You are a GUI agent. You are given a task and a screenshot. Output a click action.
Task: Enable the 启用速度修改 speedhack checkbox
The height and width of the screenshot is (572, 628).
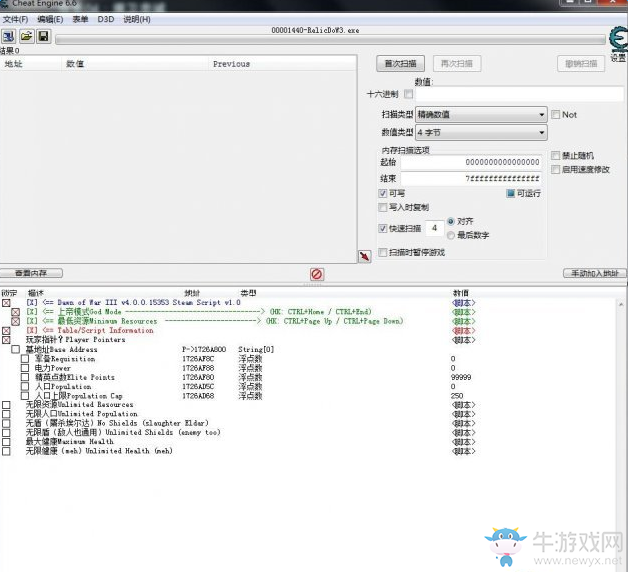tap(556, 169)
